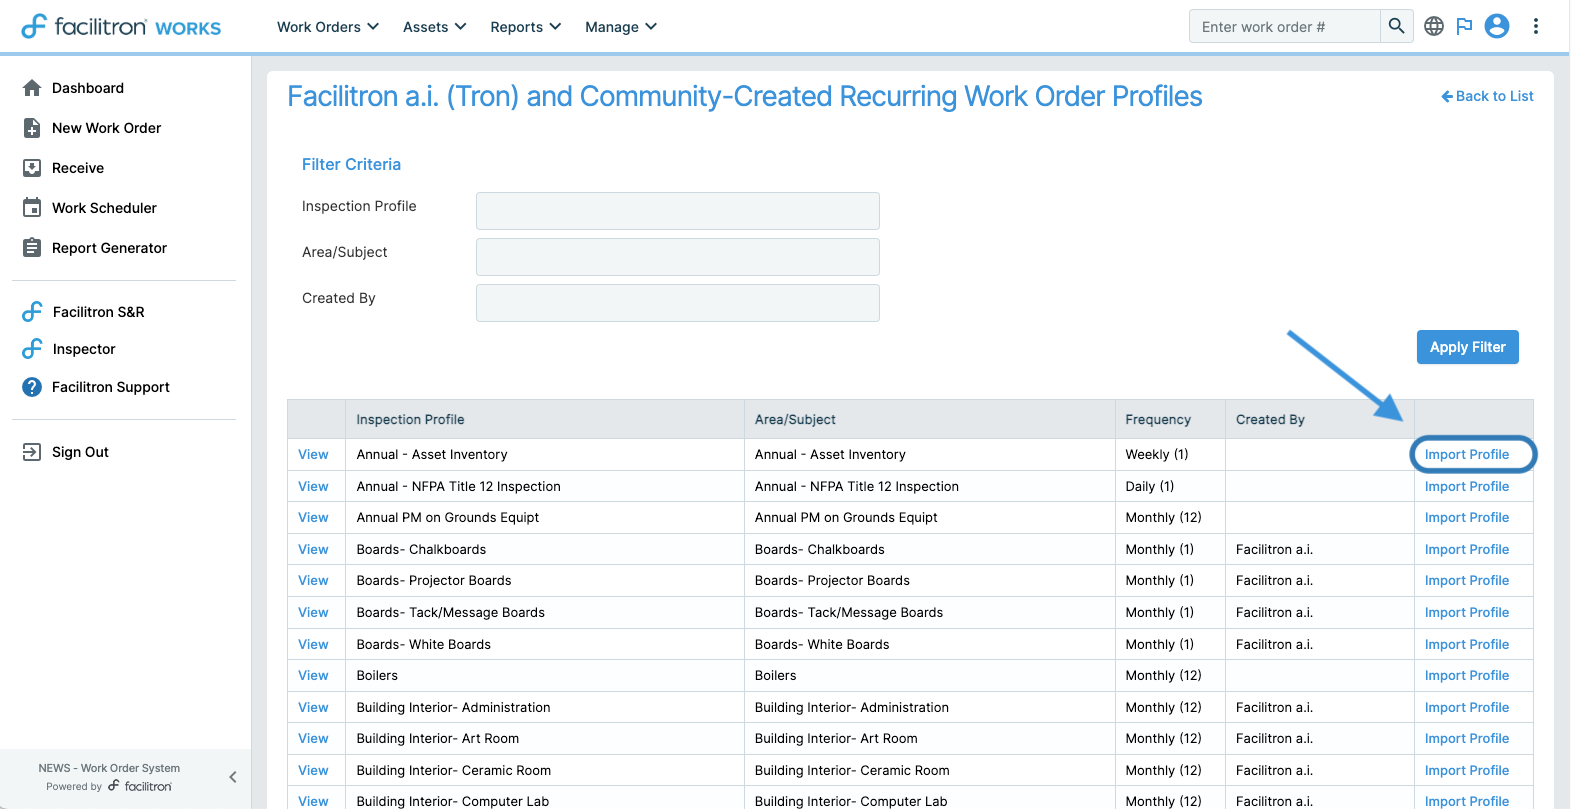Click the Inspector logo icon

(x=32, y=349)
